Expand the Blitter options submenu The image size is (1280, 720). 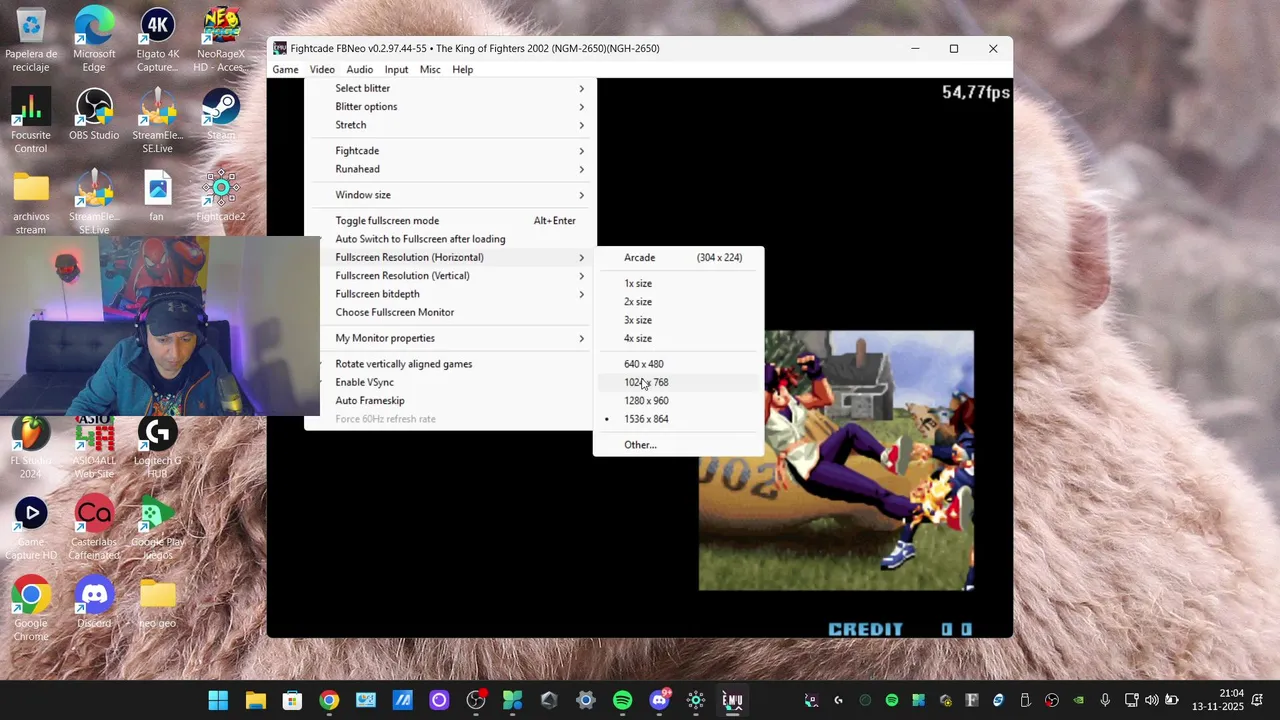(x=449, y=107)
